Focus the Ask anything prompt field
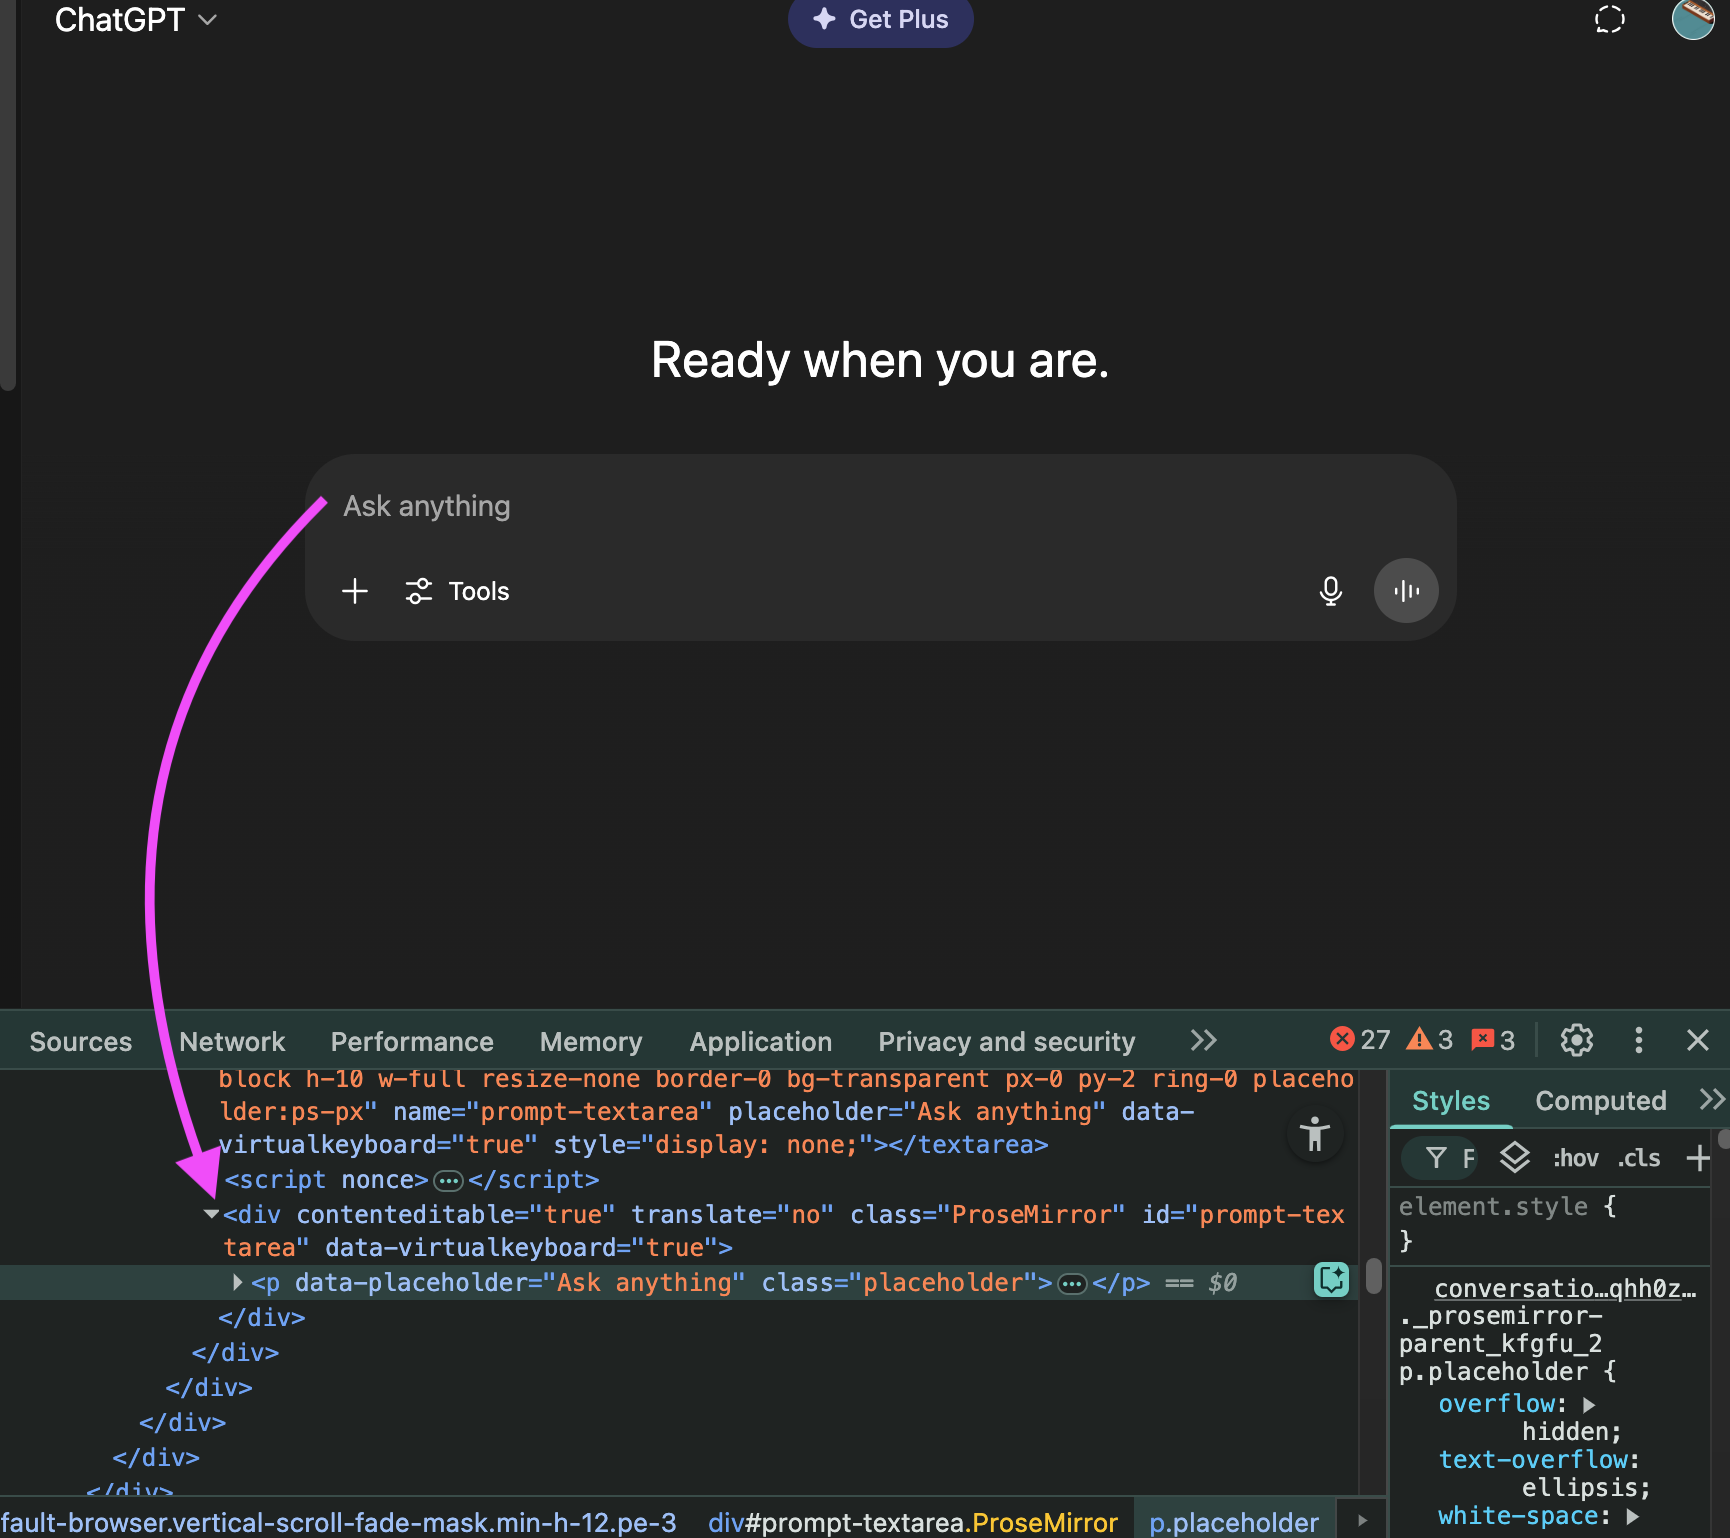1730x1538 pixels. click(x=880, y=506)
